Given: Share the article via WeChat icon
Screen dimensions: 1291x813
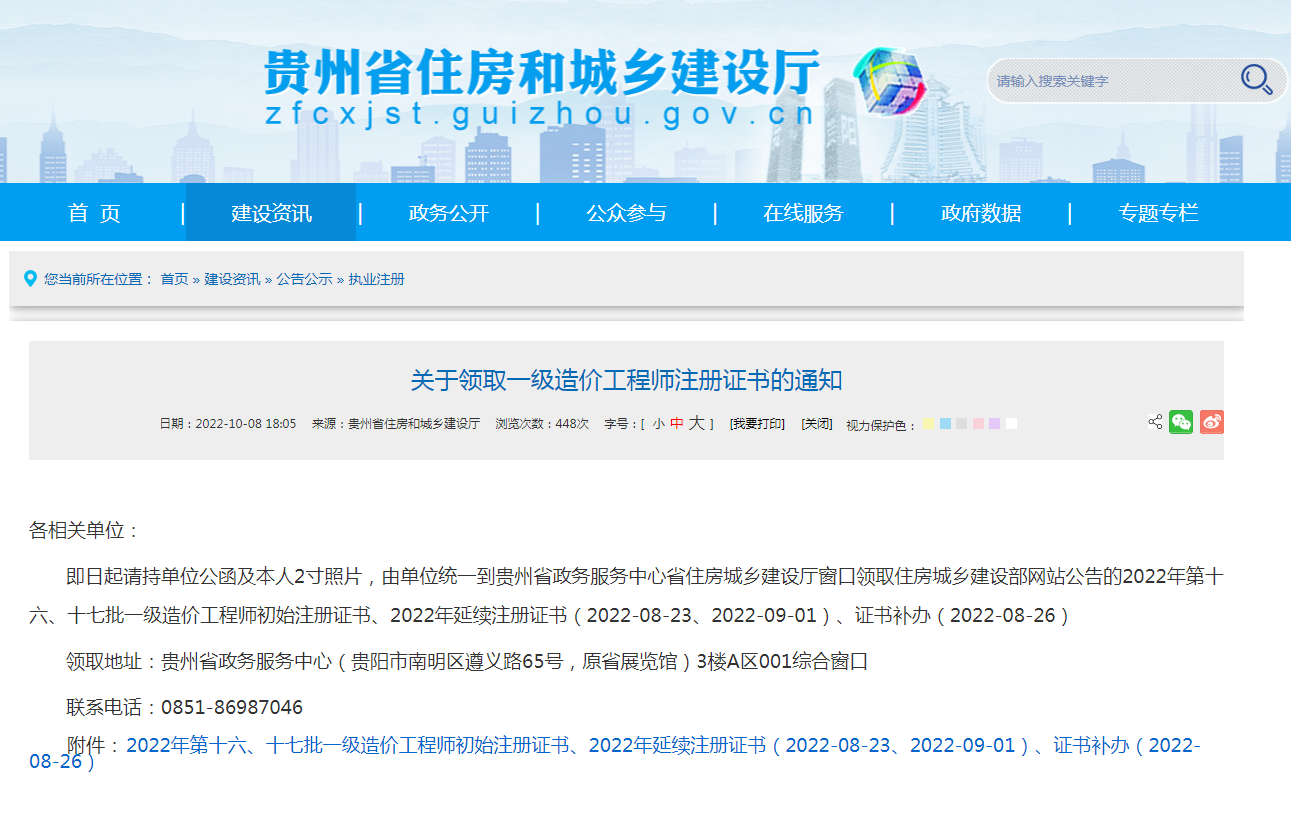Looking at the screenshot, I should [x=1181, y=422].
